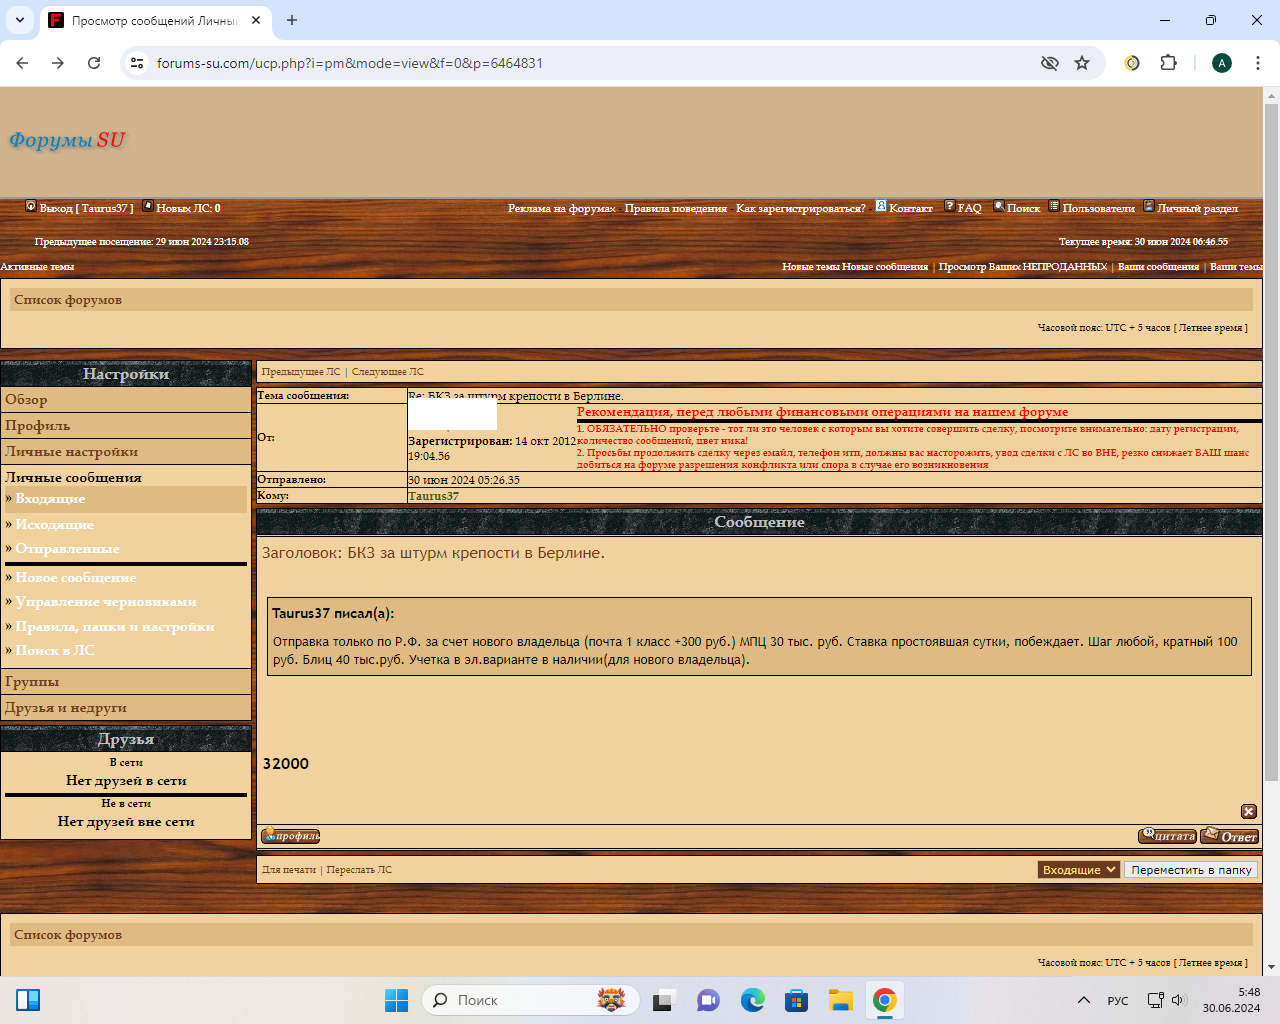Open sender's profile via профиль icon
Viewport: 1280px width, 1024px height.
coord(290,836)
